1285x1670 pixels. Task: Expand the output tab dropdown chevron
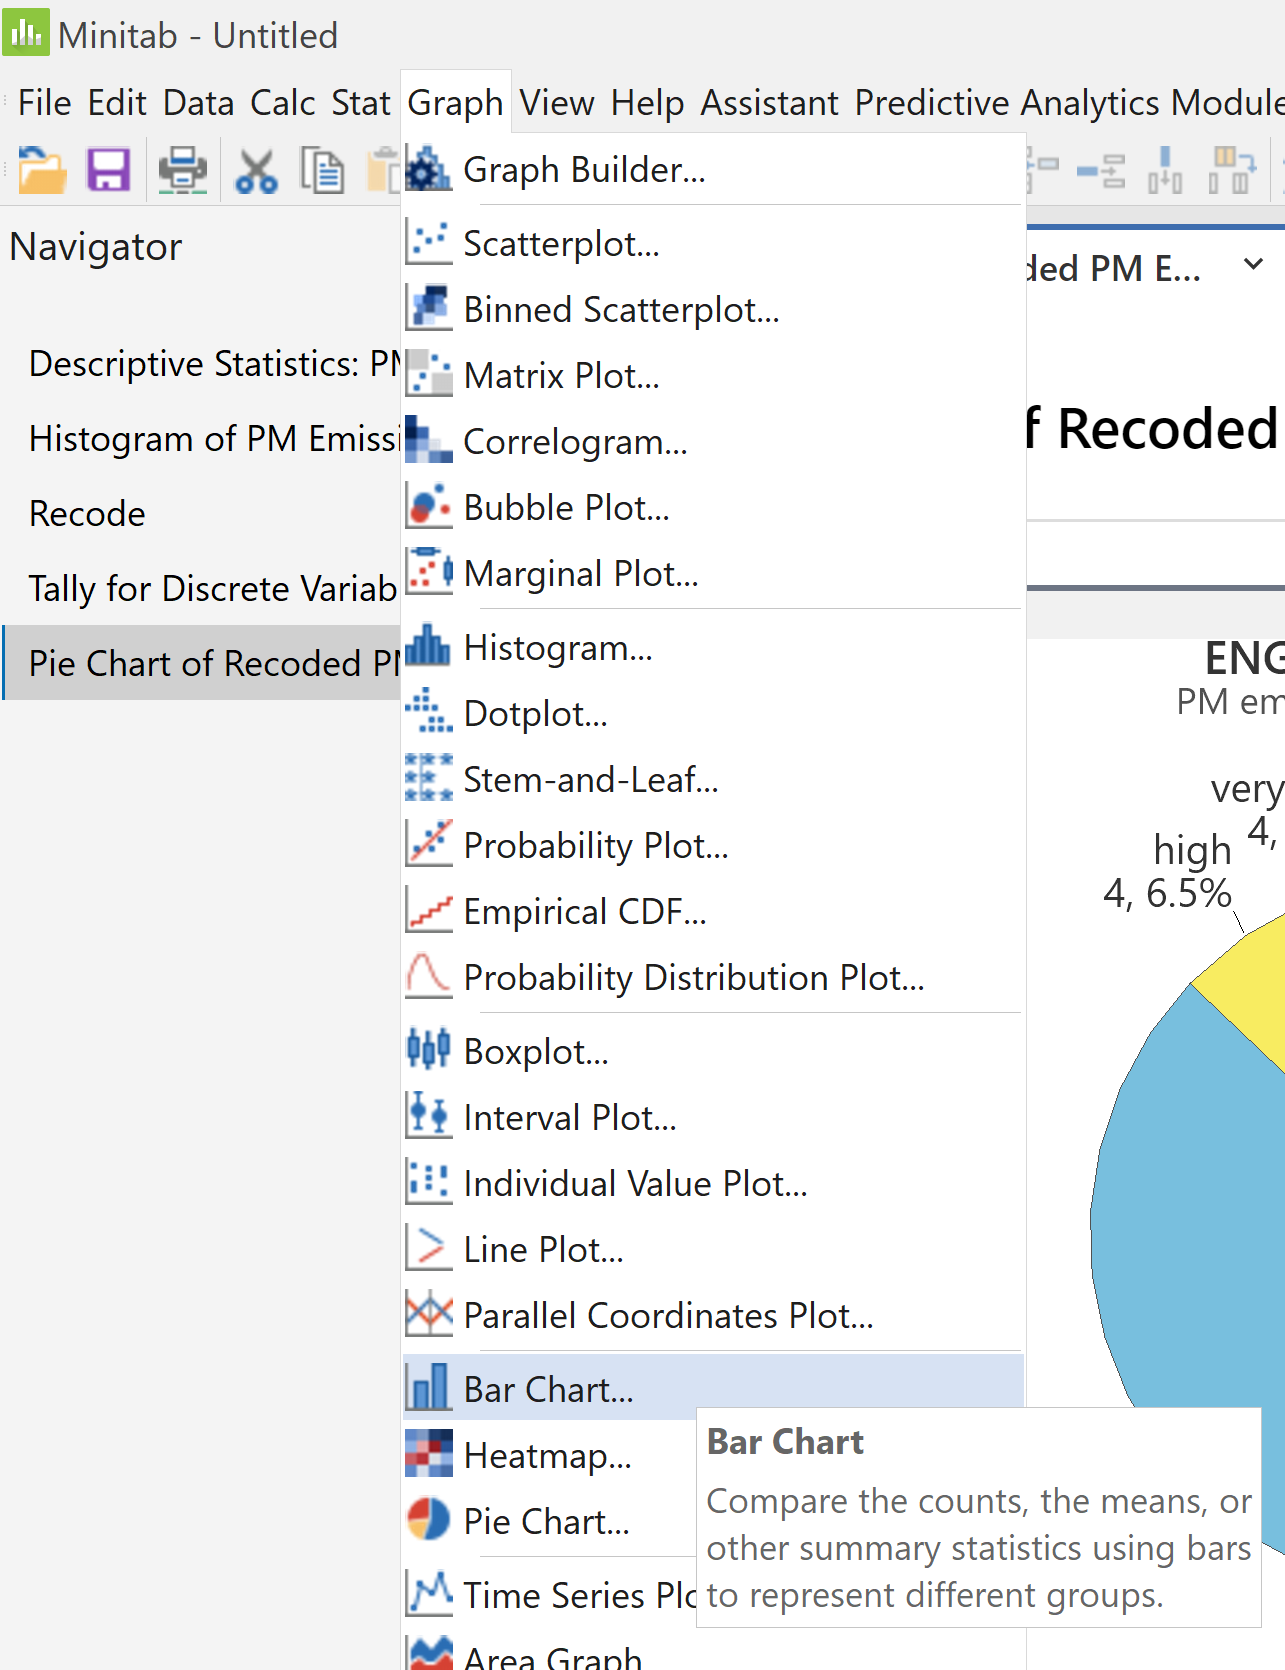(1253, 265)
